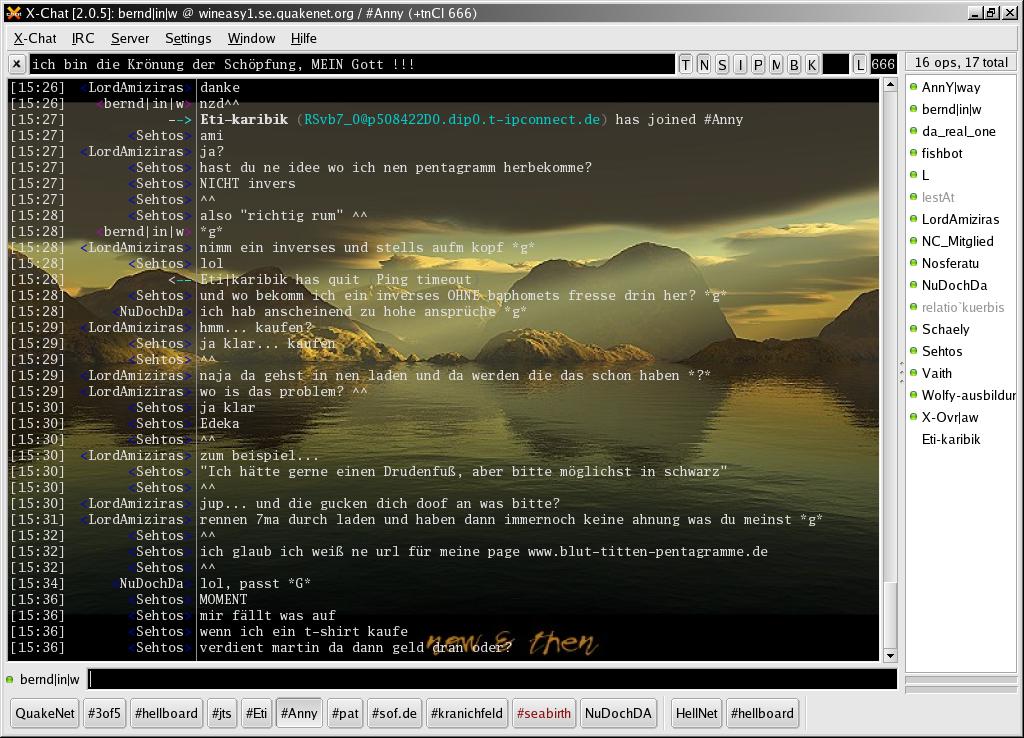1024x738 pixels.
Task: Toggle the M moderated mode button
Action: coord(776,64)
